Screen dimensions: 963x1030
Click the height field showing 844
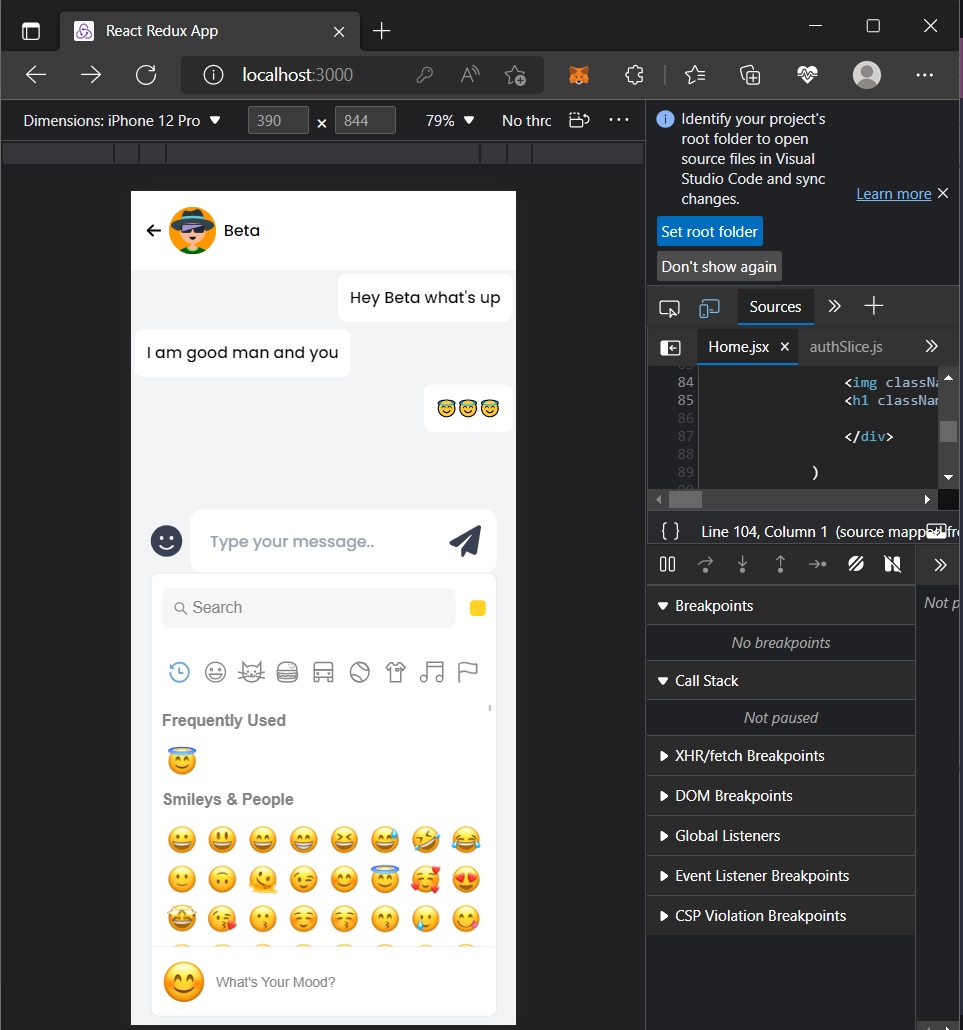click(365, 120)
